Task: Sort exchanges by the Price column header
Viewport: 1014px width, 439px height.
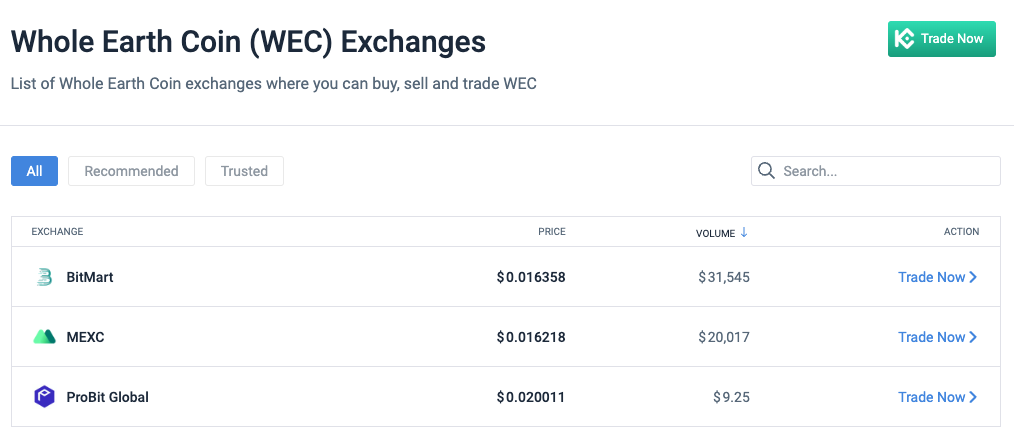Action: [x=551, y=232]
